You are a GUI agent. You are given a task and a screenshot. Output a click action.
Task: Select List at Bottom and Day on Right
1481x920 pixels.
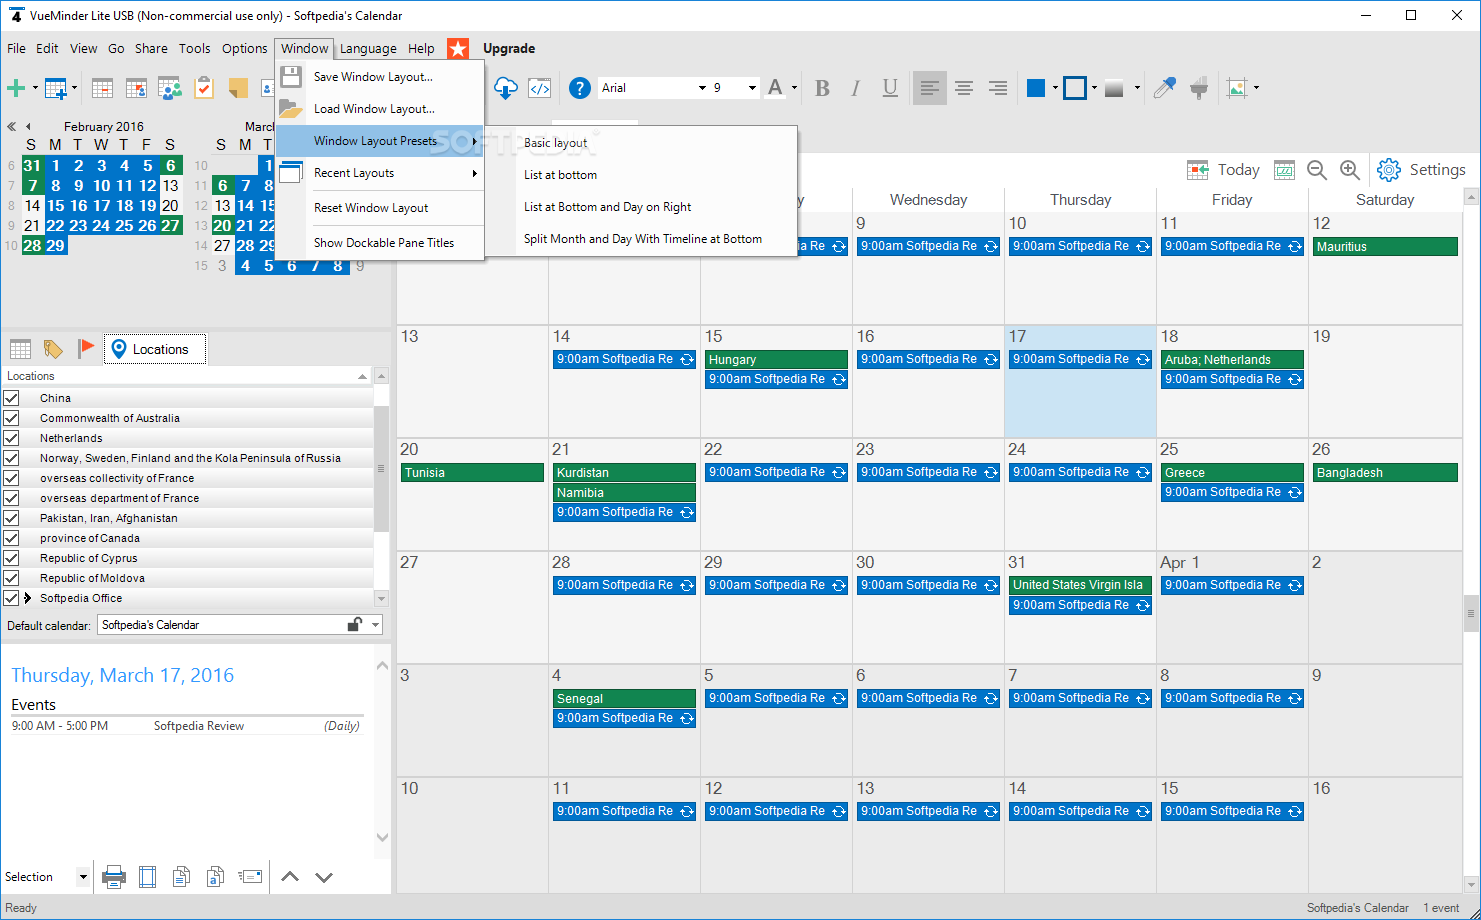pyautogui.click(x=656, y=207)
